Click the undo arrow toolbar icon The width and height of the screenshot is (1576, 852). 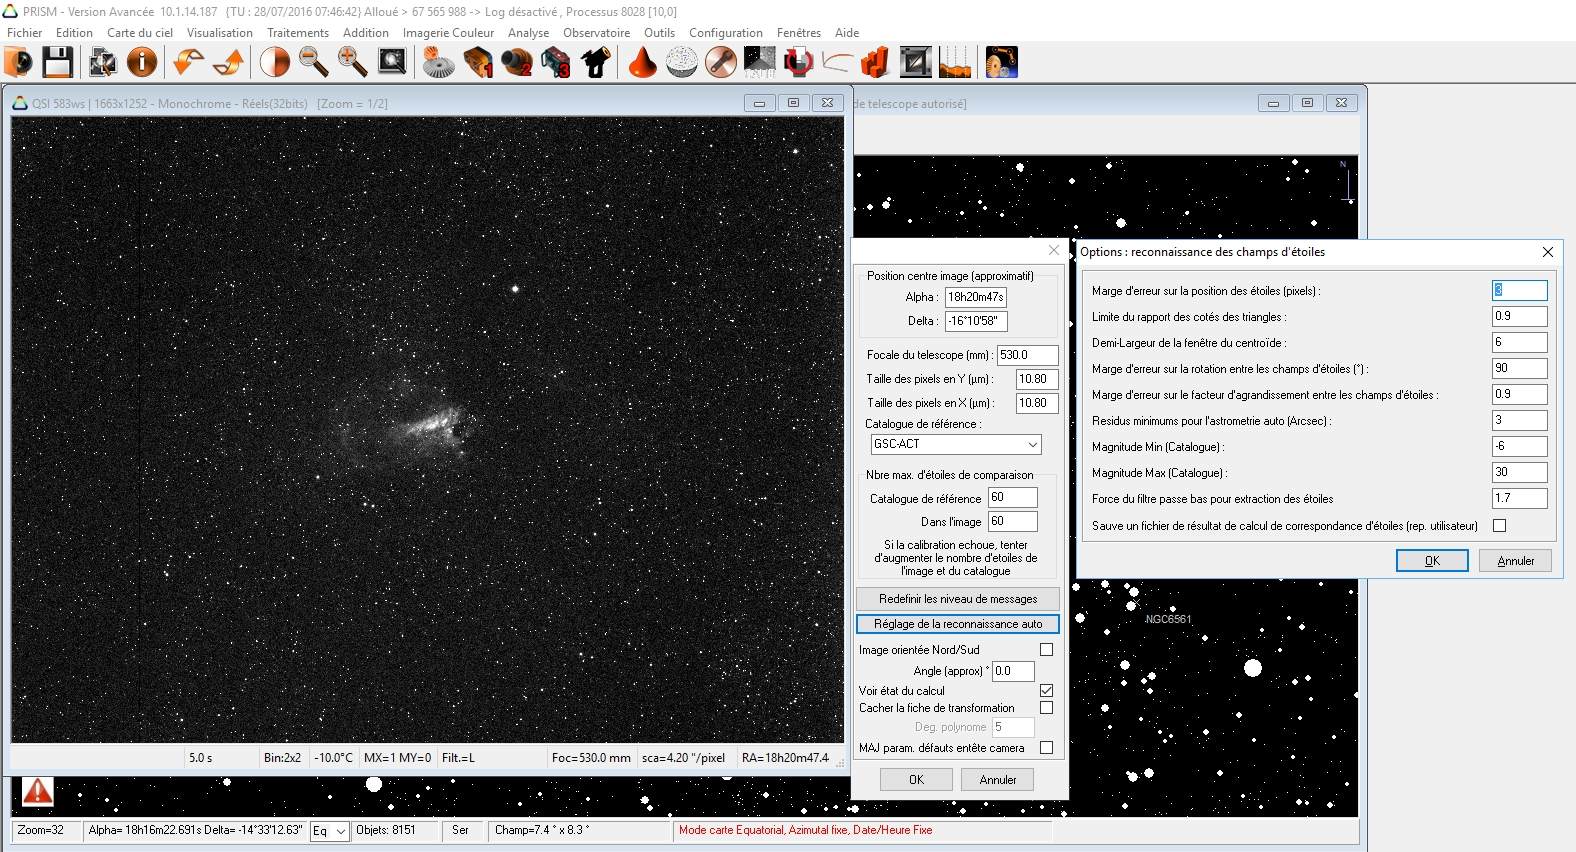[x=187, y=62]
